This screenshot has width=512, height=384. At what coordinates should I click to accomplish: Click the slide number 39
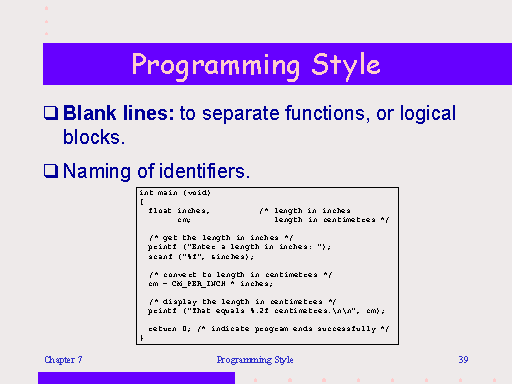463,360
